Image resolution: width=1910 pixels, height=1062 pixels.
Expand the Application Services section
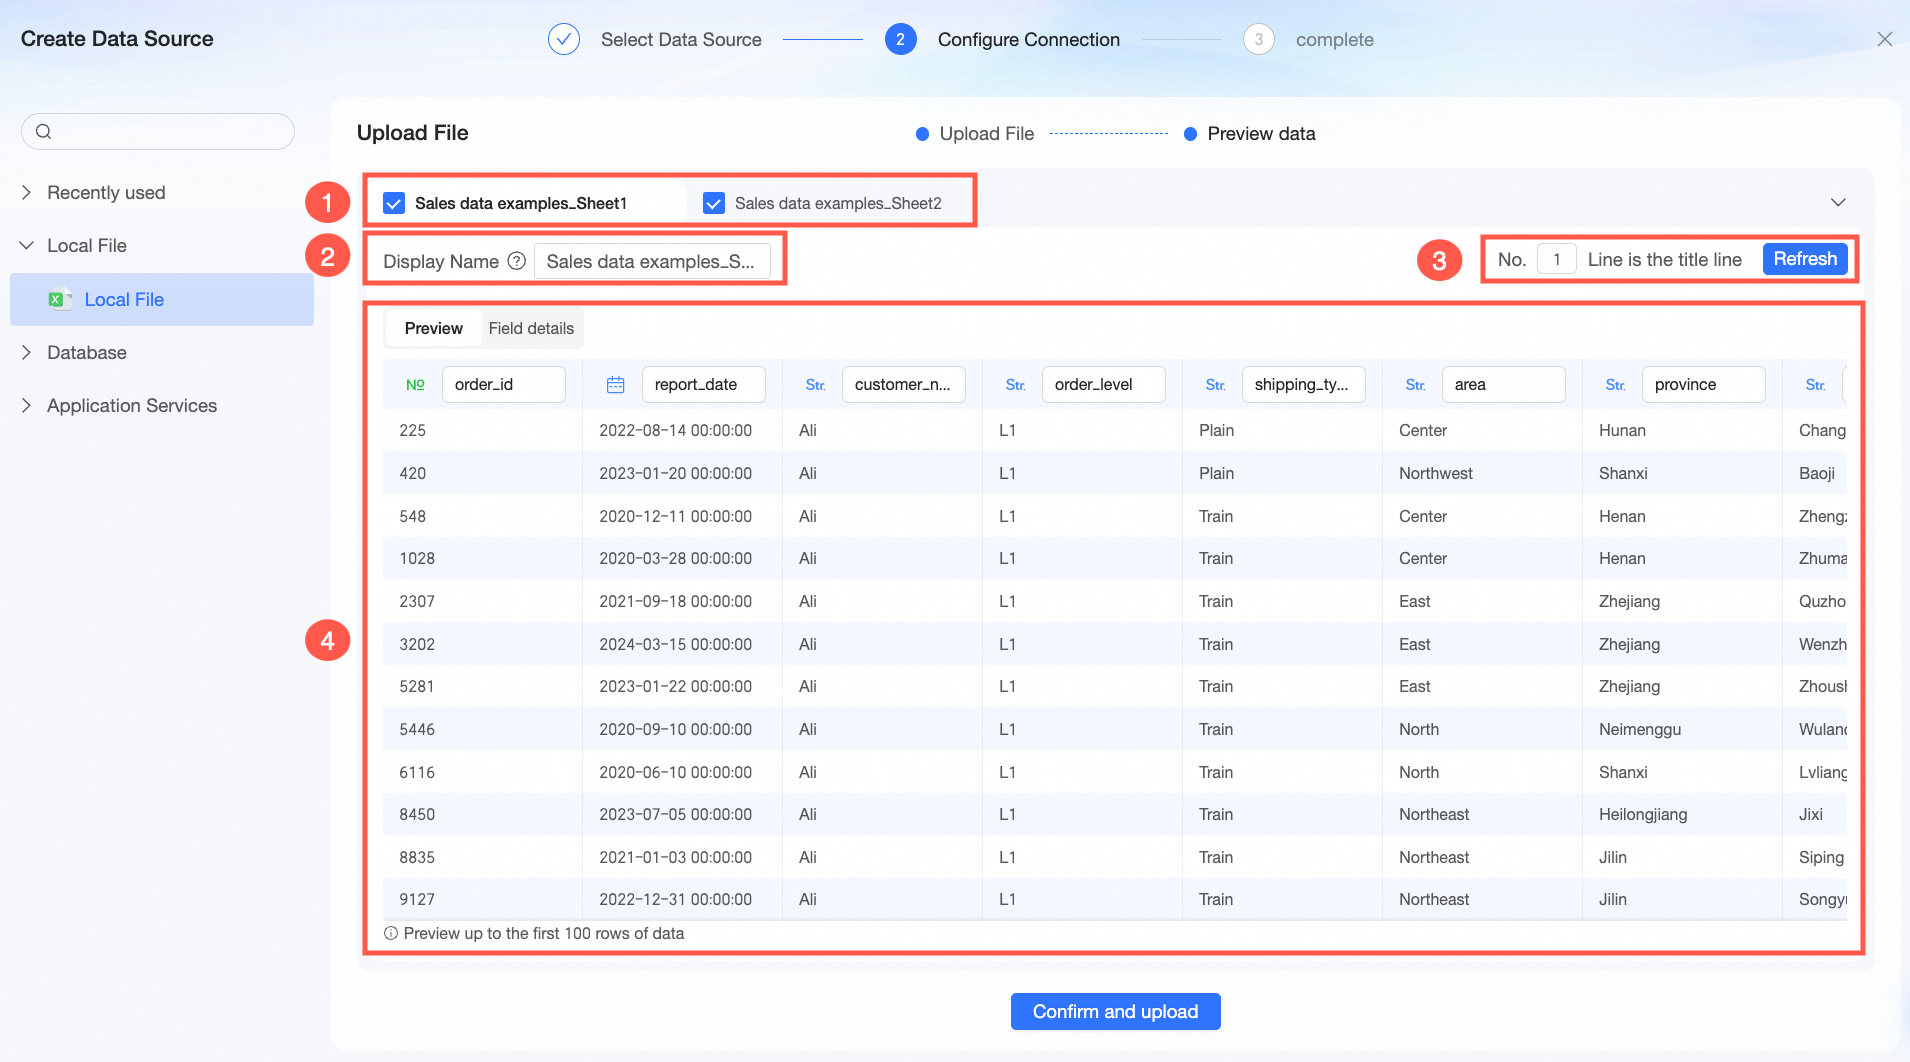[27, 405]
